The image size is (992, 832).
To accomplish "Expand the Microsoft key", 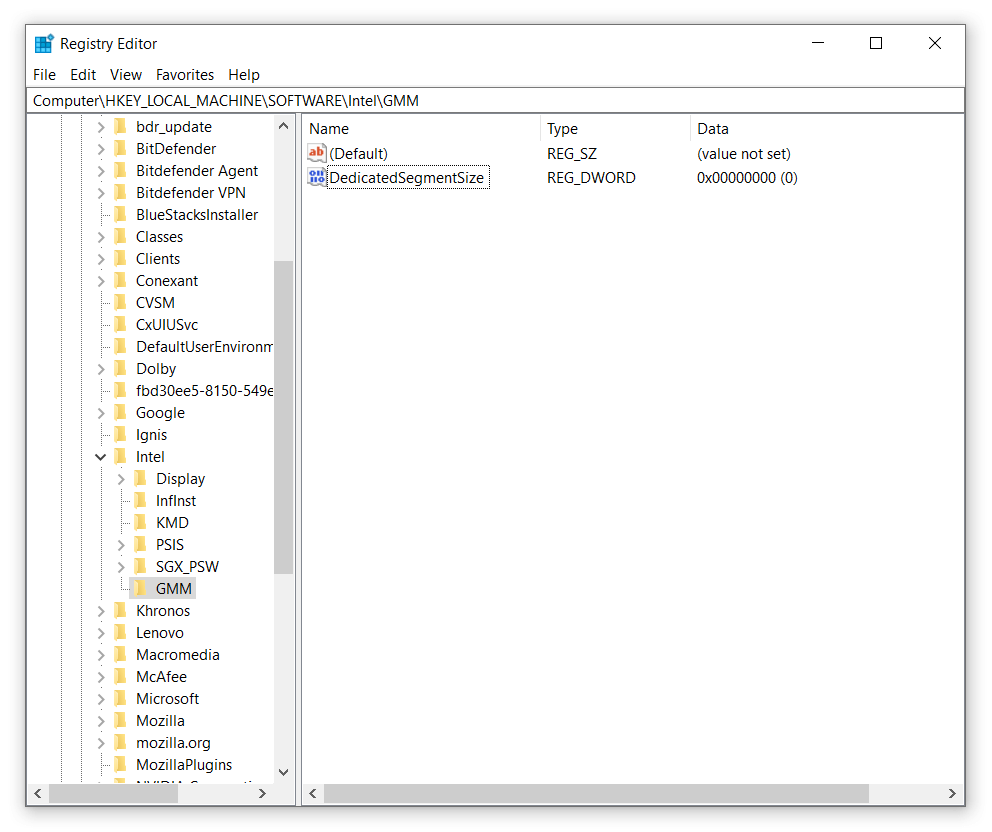I will point(99,698).
